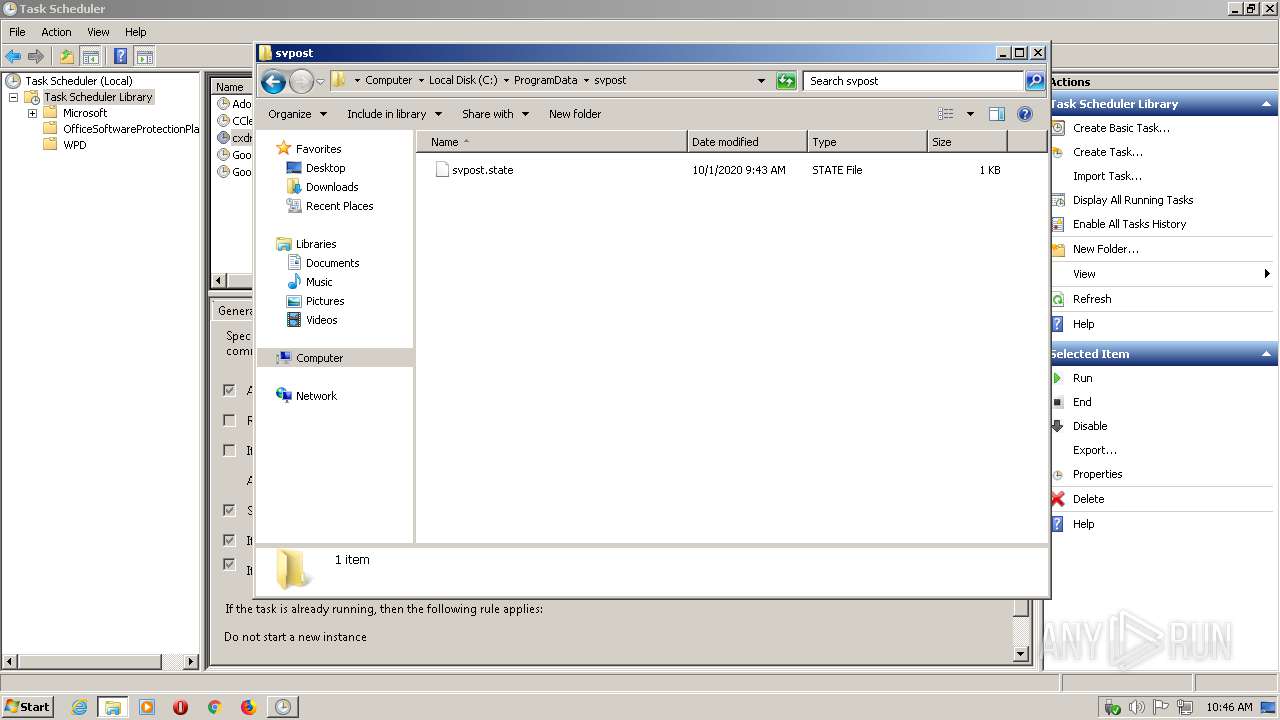Open the view options dropdown arrow
The image size is (1280, 720).
[x=969, y=114]
